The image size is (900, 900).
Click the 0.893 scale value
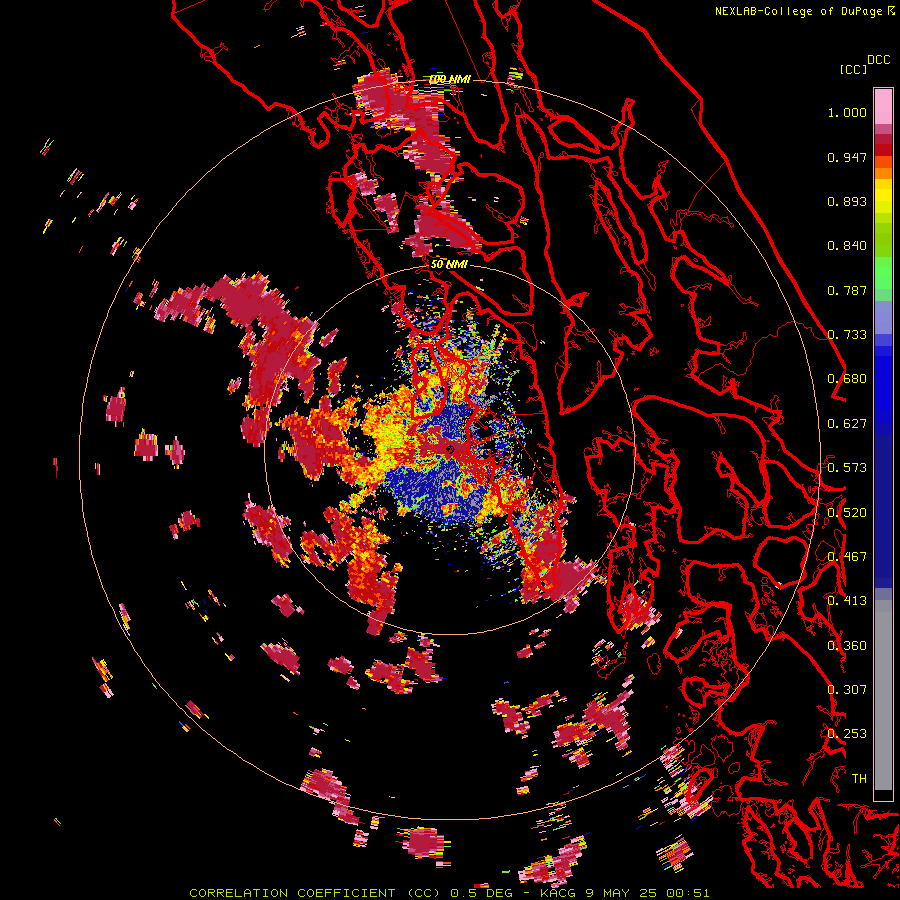point(847,201)
